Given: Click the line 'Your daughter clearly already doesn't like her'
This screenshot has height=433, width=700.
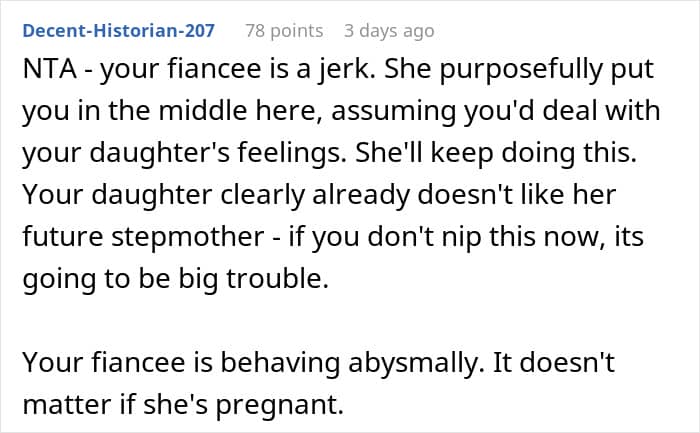Looking at the screenshot, I should pyautogui.click(x=319, y=195).
